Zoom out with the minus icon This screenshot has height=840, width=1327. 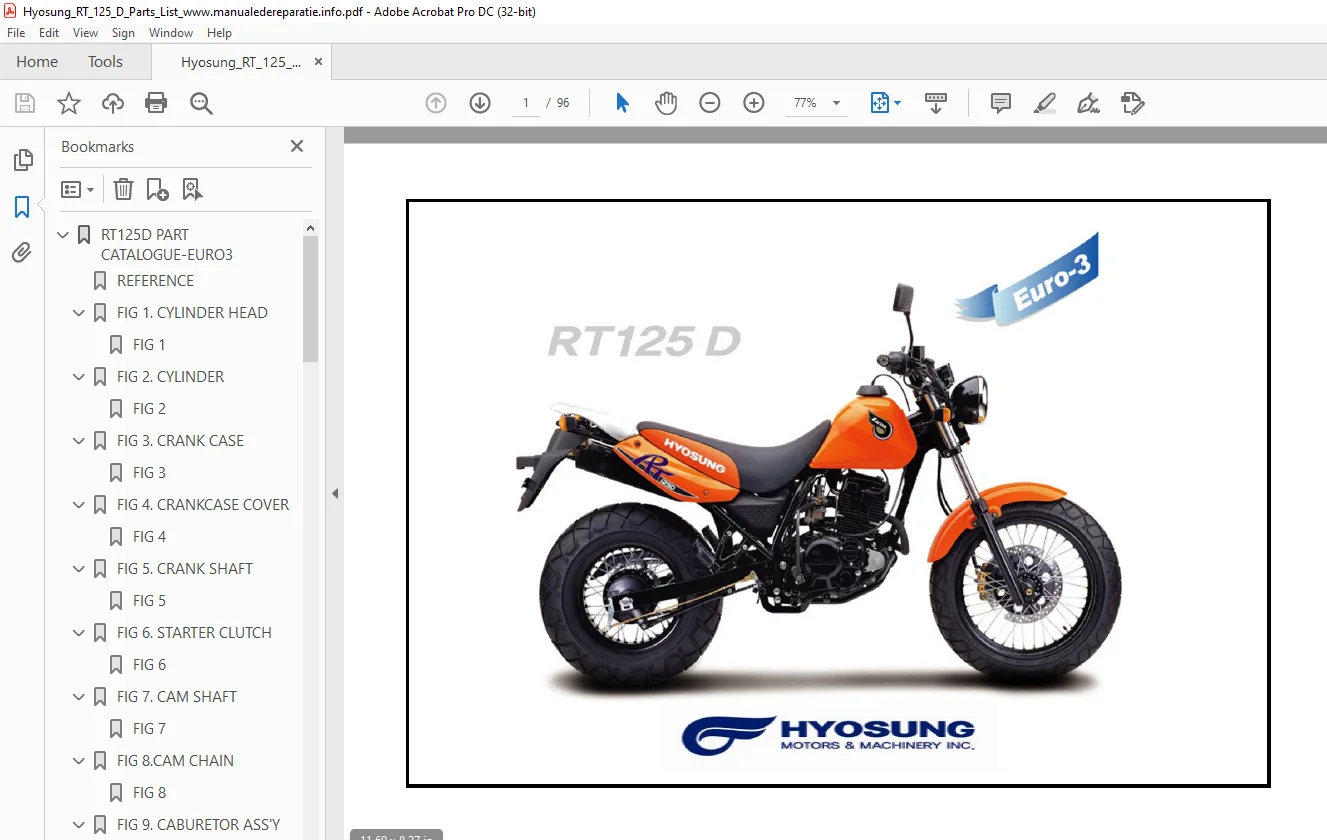(710, 103)
